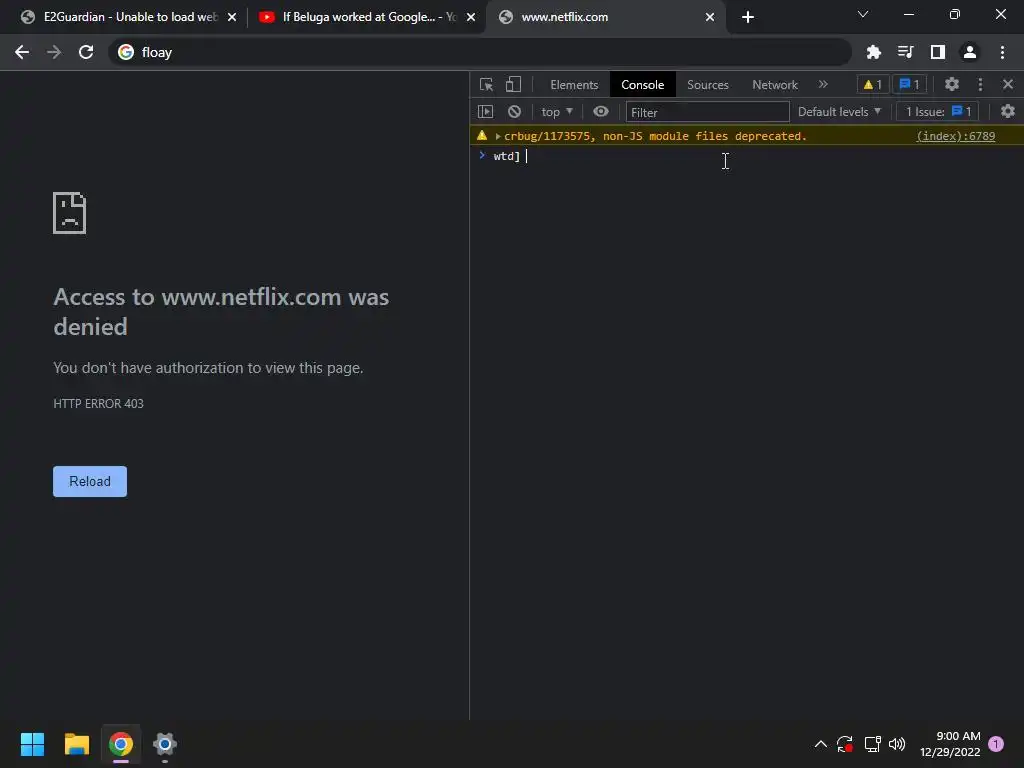Viewport: 1024px width, 768px height.
Task: Click the console input line with wtd]
Action: pos(746,156)
